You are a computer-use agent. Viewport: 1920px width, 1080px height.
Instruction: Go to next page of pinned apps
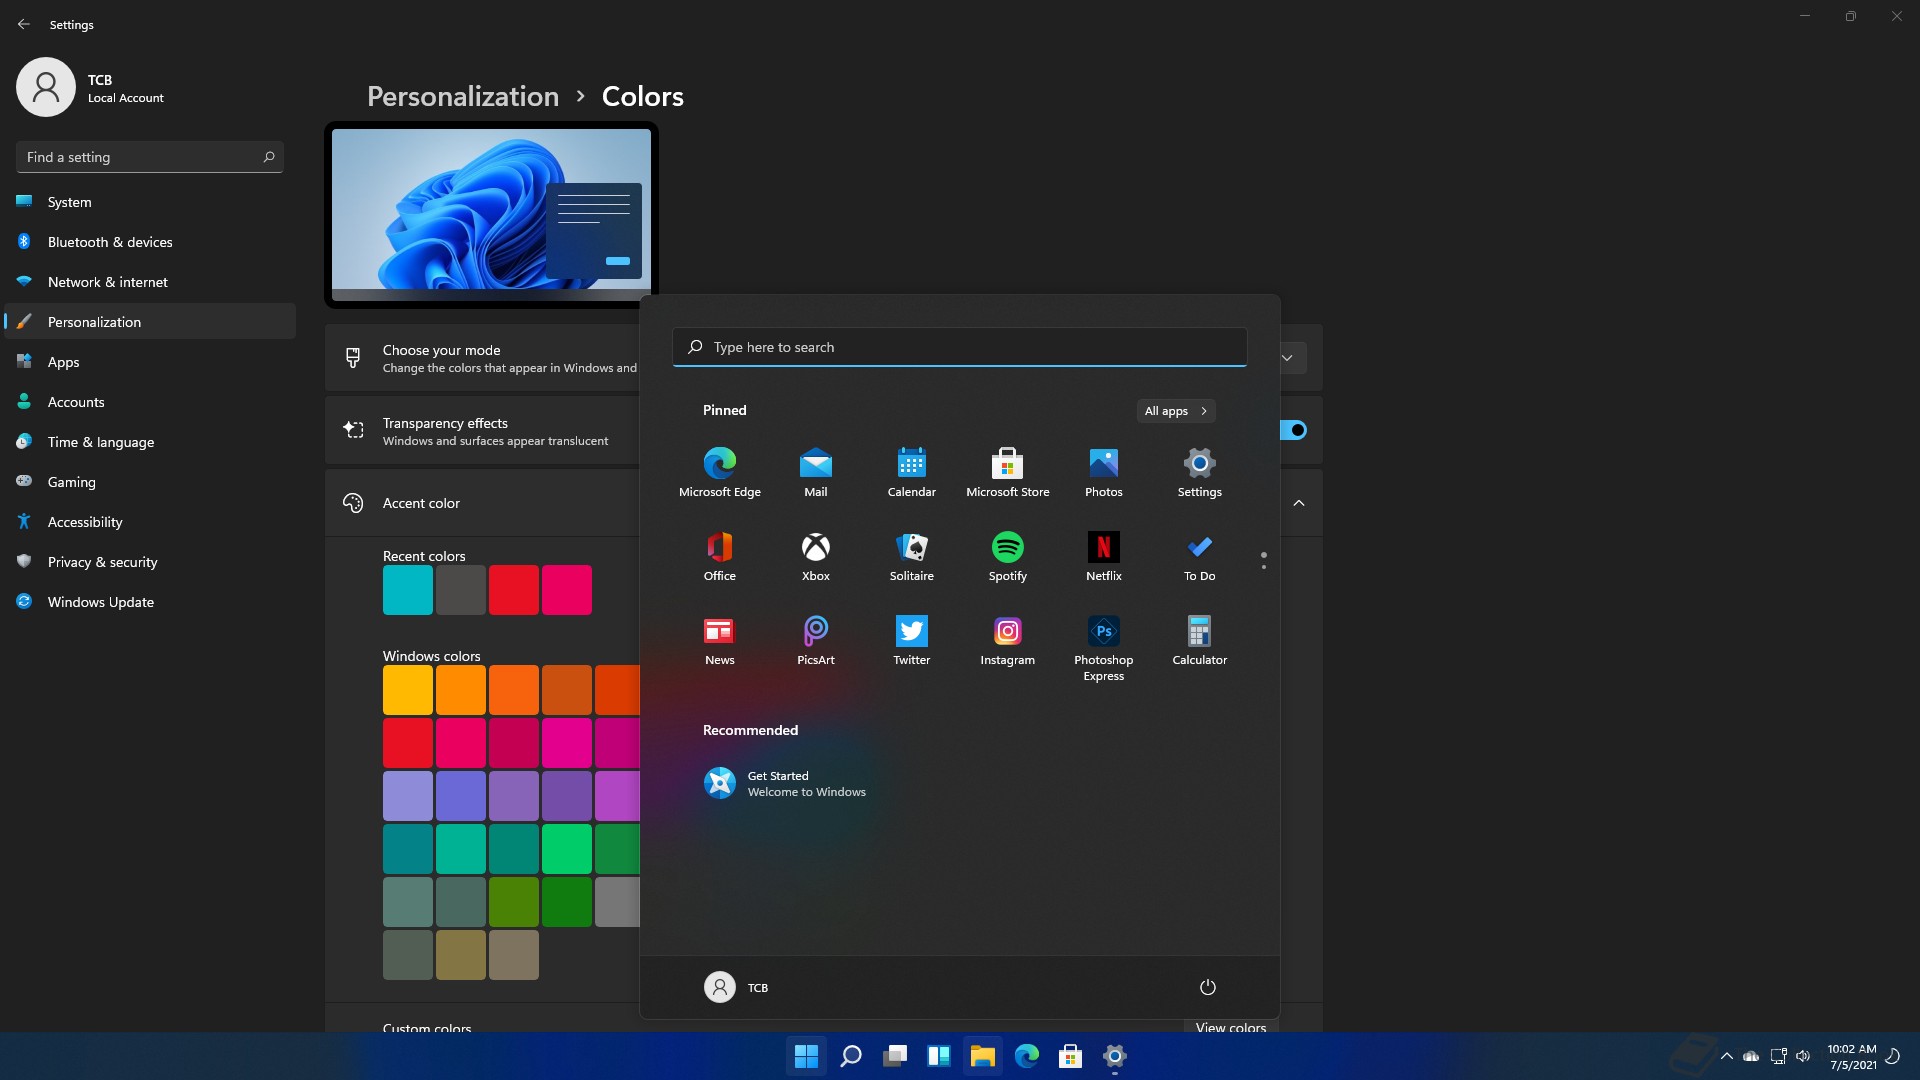pos(1264,567)
